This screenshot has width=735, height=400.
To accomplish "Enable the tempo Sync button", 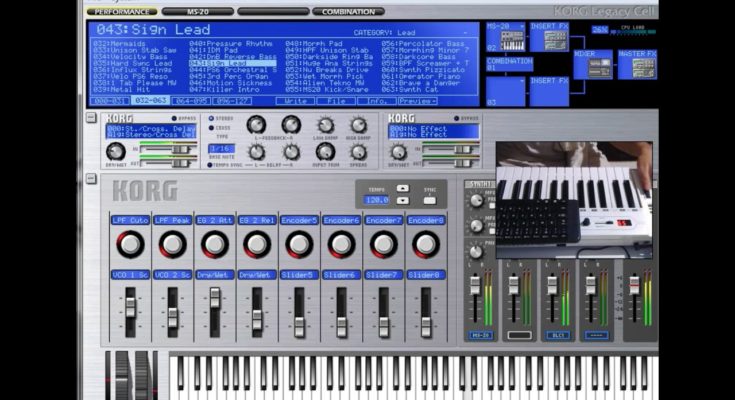I will pos(429,199).
